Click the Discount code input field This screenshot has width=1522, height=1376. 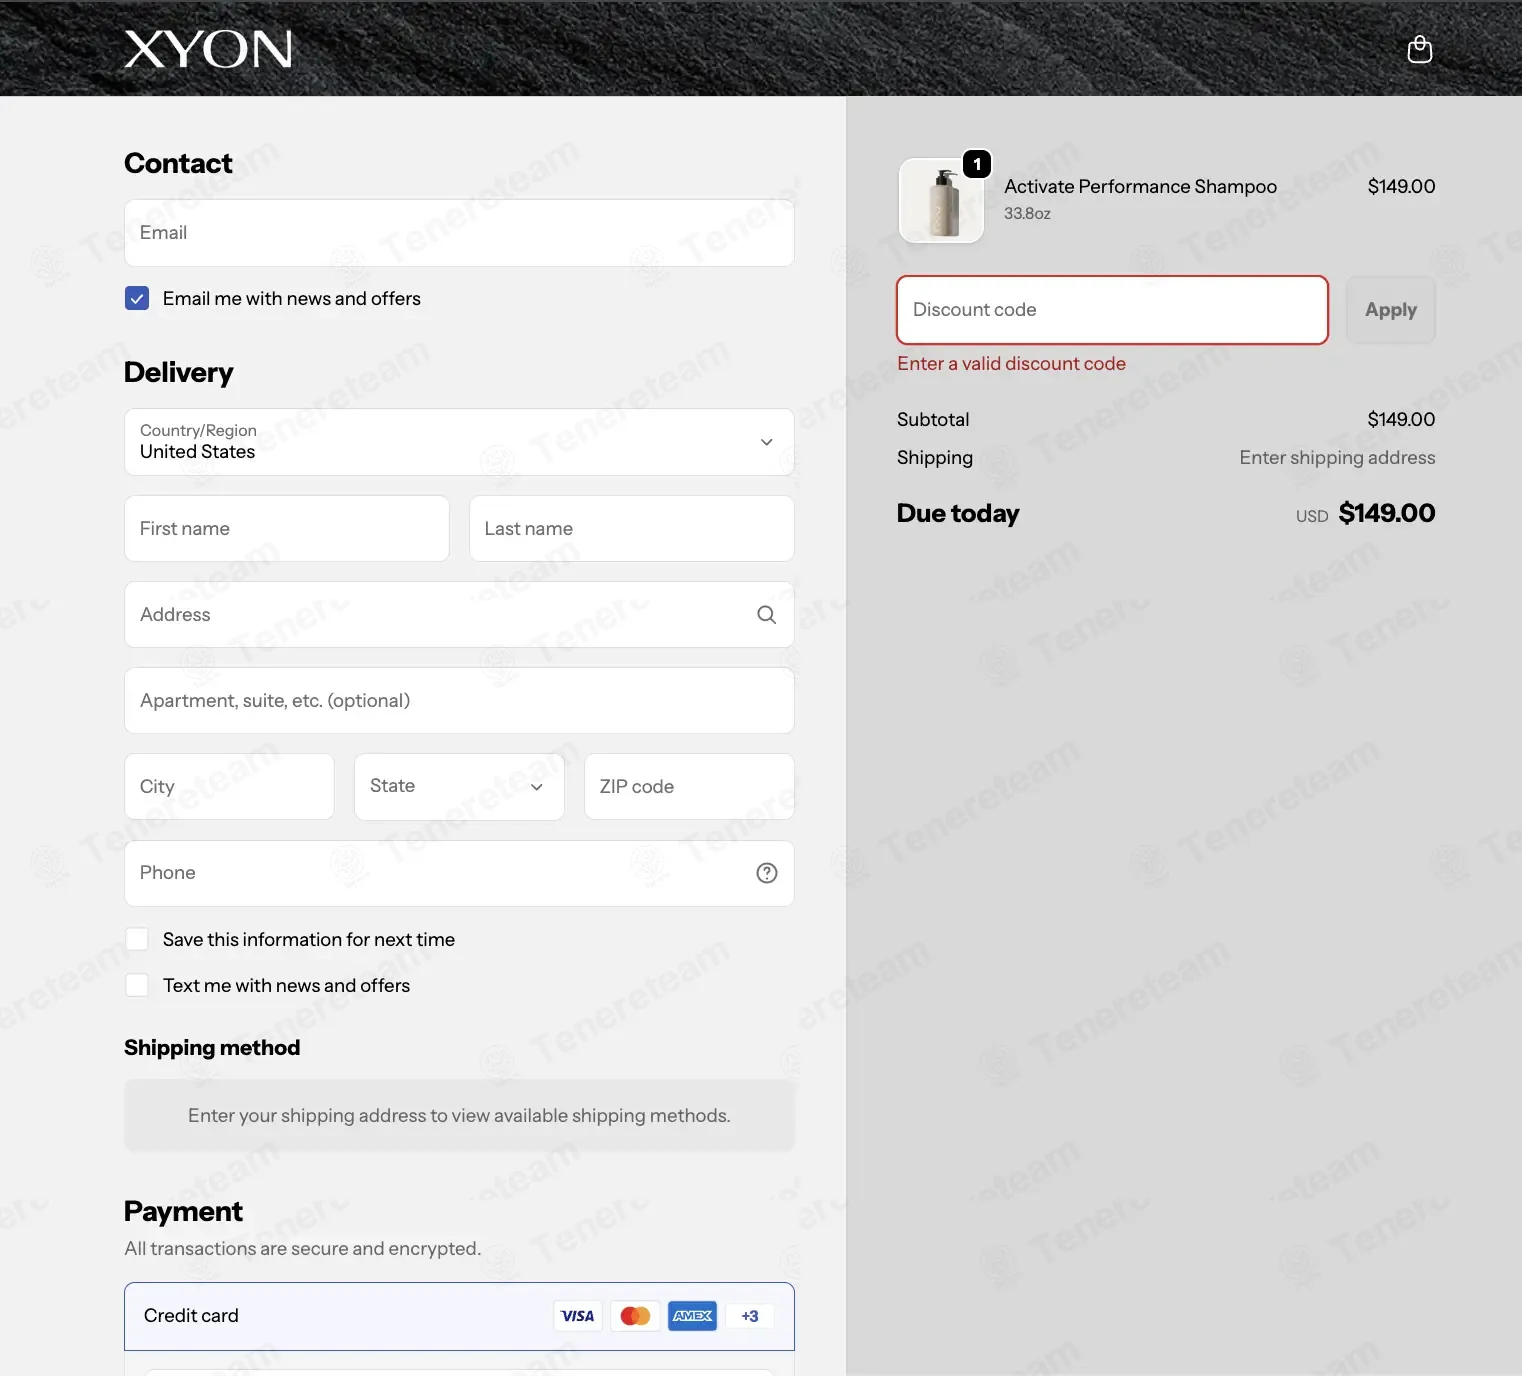[x=1112, y=310]
